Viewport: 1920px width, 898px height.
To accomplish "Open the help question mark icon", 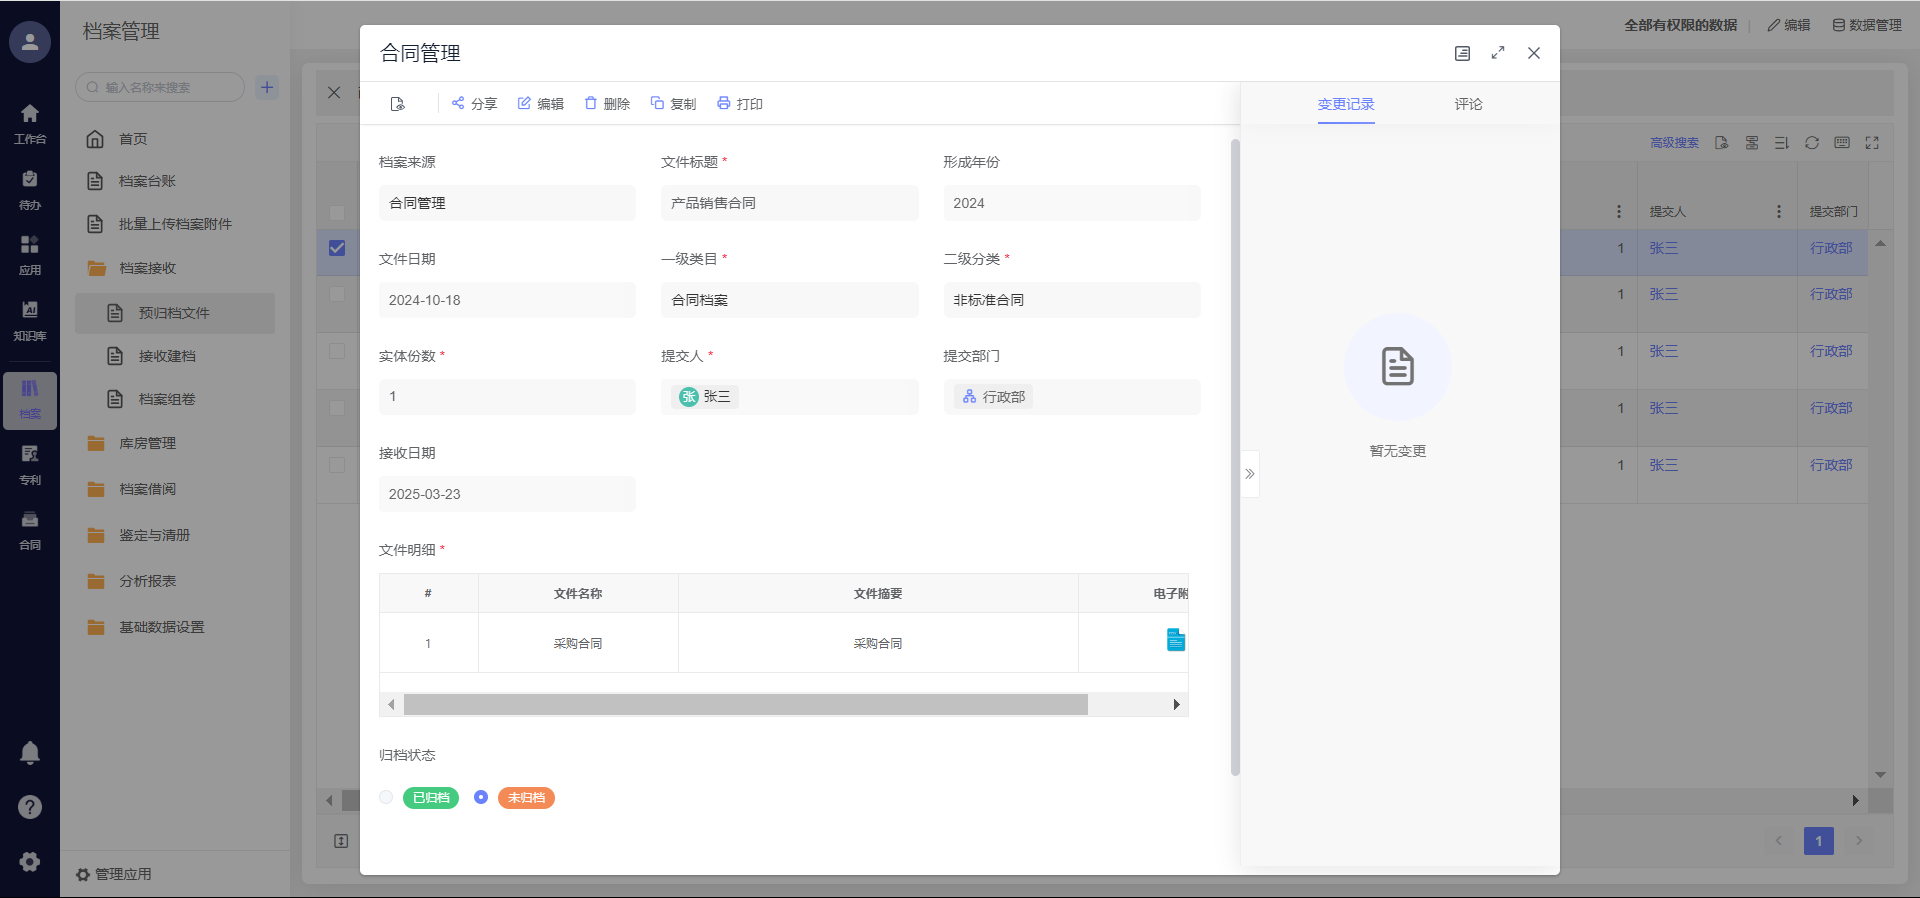I will 30,807.
